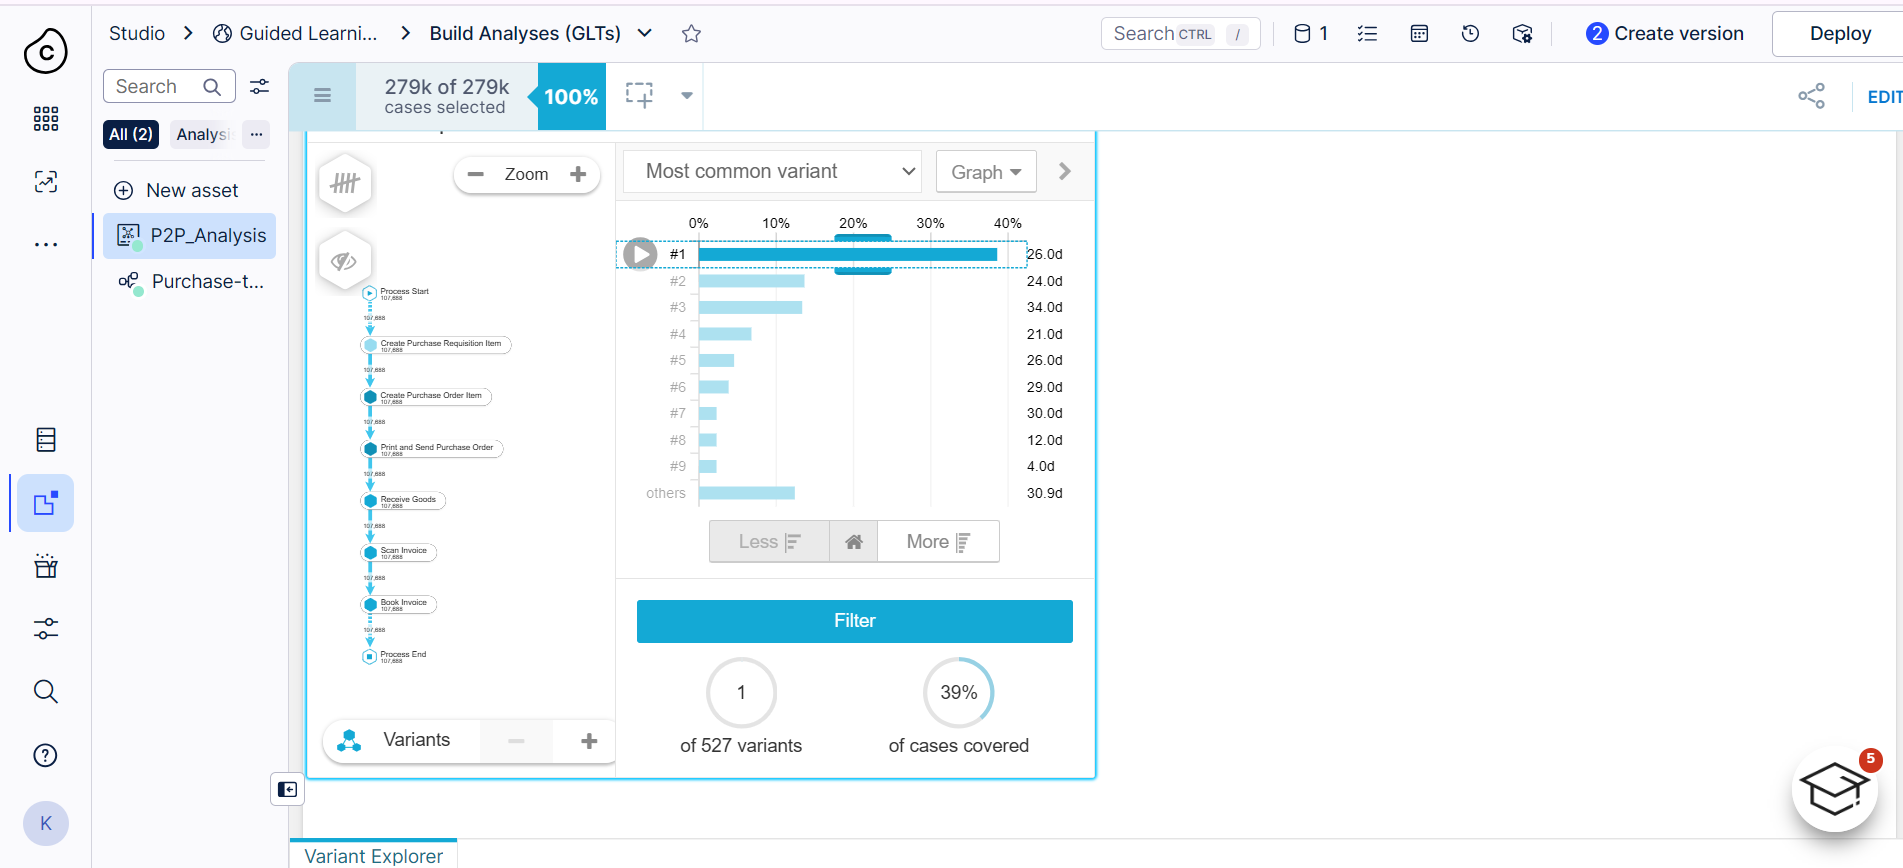
Task: Expand the Build Analyses (GLTs) chevron
Action: click(x=645, y=34)
